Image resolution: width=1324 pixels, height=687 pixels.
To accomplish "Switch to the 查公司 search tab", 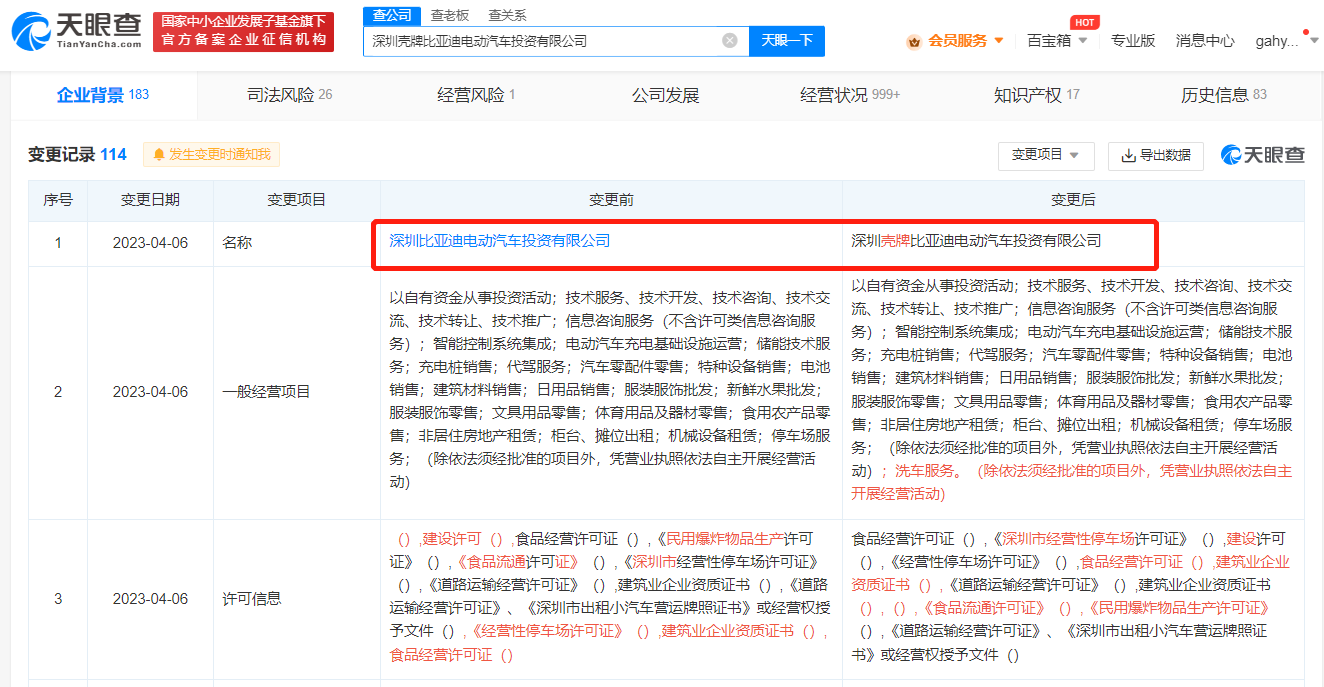I will 391,15.
